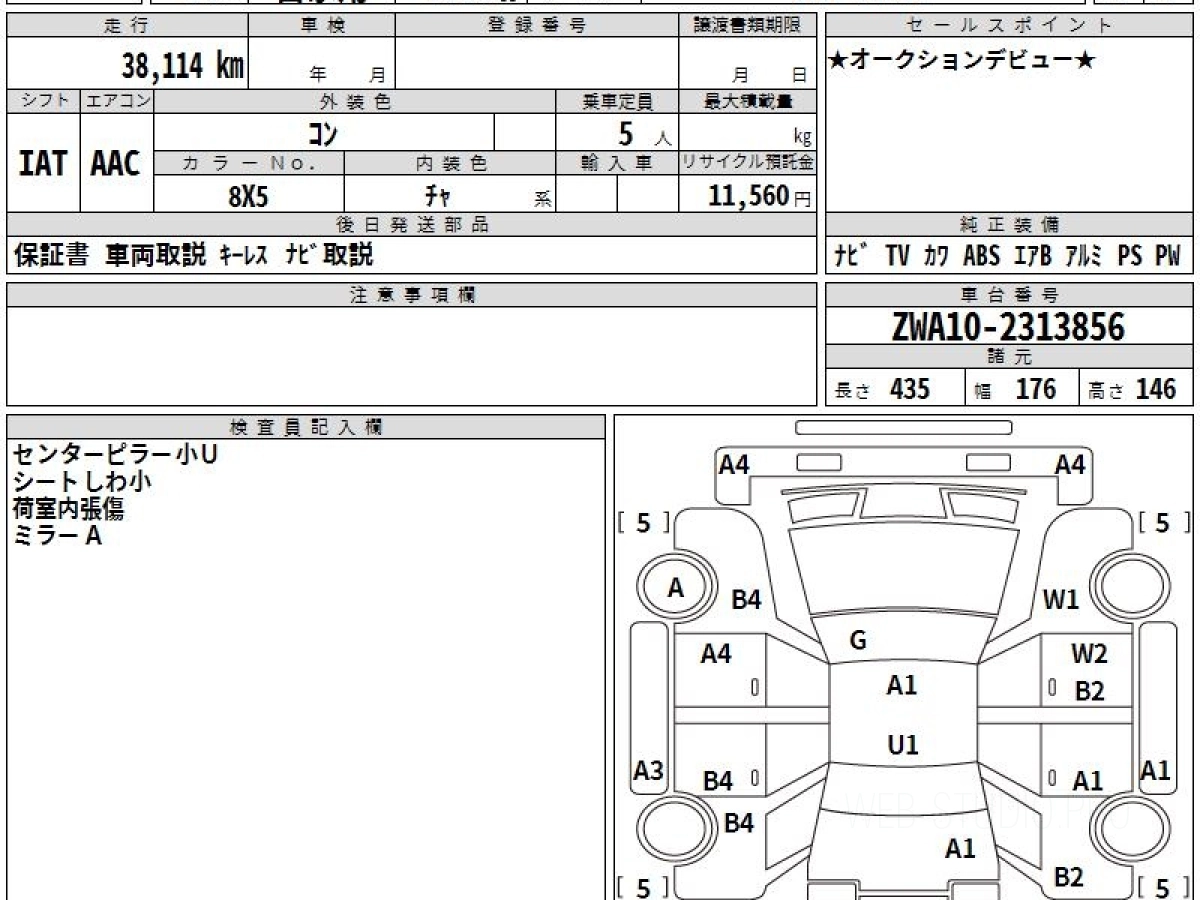Click the 諸元 header
The height and width of the screenshot is (900, 1200).
1010,357
